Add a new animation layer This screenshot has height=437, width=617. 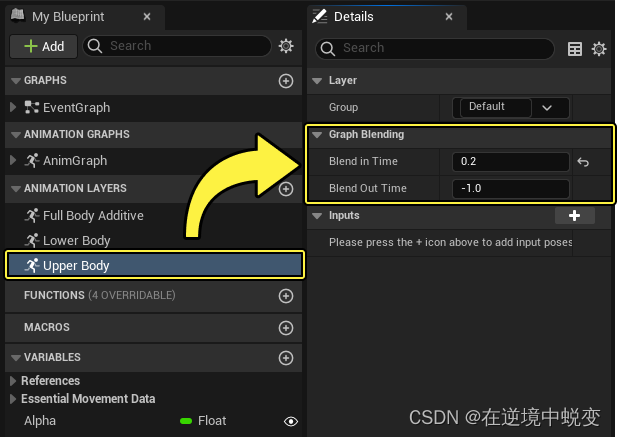click(286, 188)
